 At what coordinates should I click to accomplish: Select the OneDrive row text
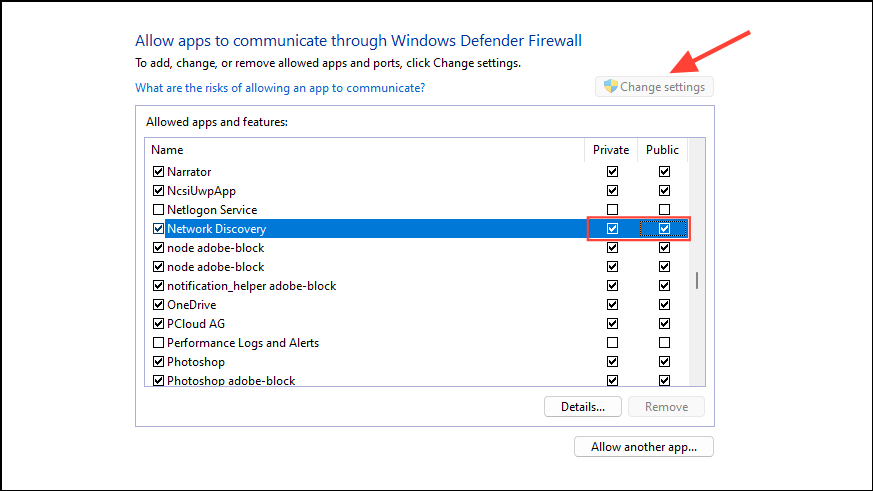192,305
